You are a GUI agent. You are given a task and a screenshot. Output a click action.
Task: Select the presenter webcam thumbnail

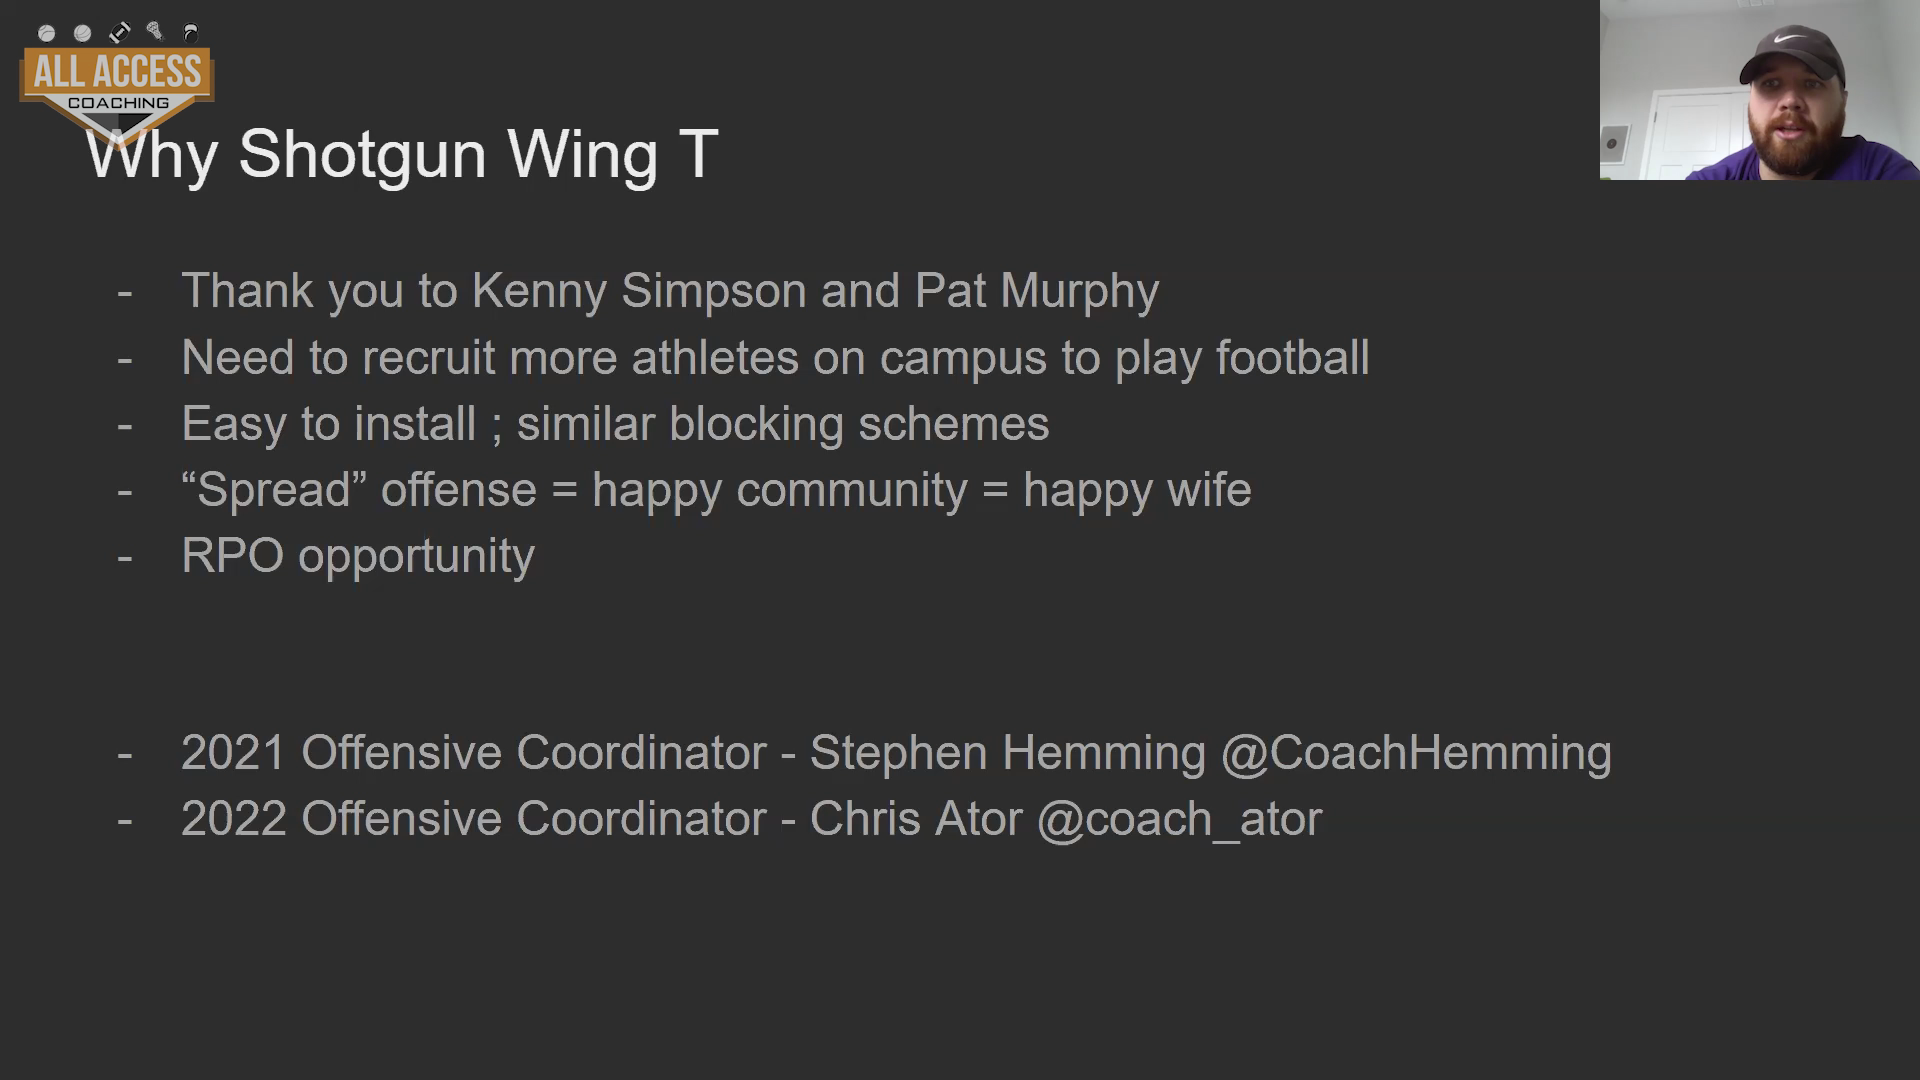tap(1760, 90)
